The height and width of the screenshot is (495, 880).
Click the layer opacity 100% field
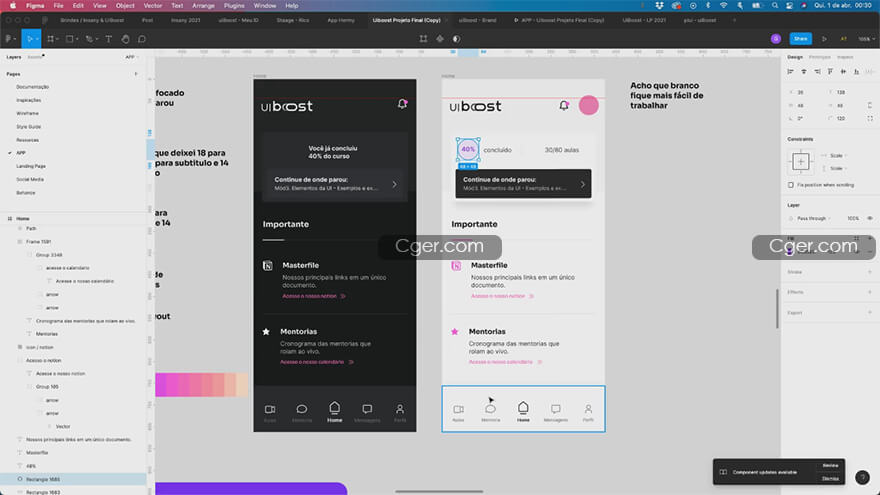pos(853,218)
